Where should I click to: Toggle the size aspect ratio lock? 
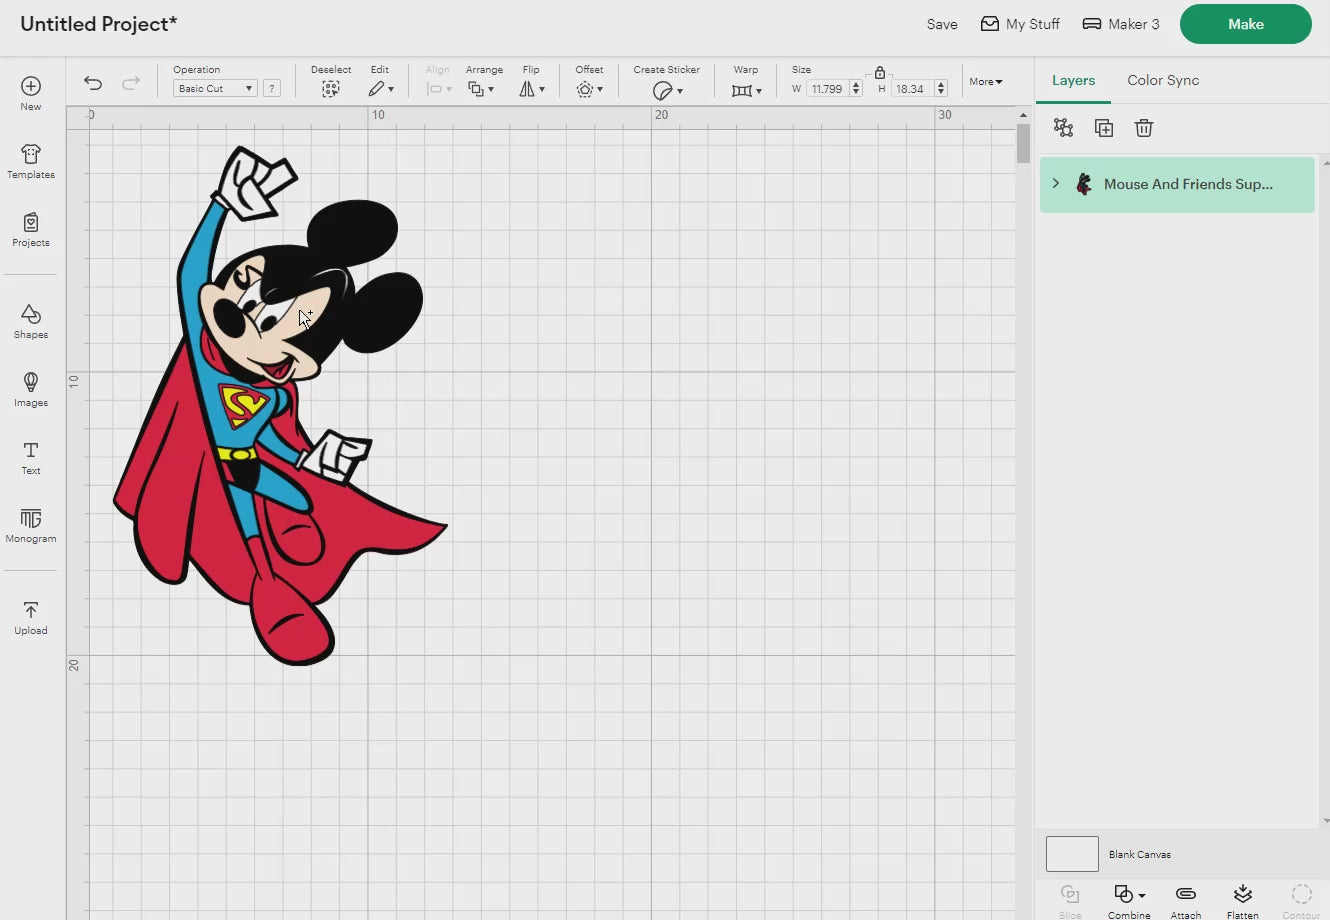pyautogui.click(x=880, y=72)
